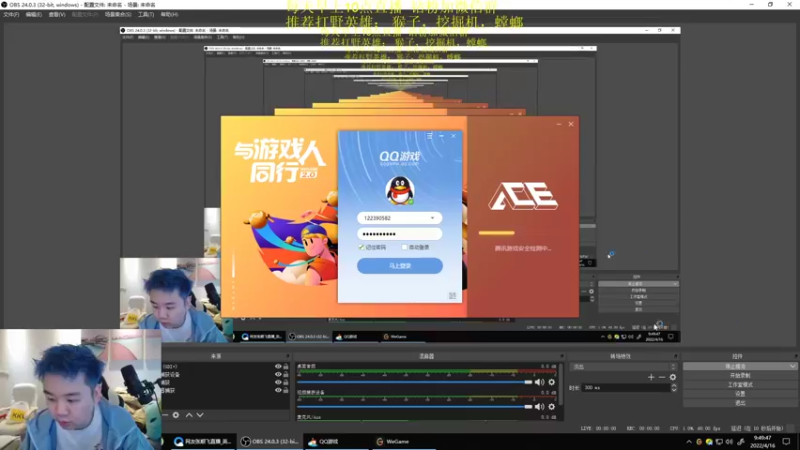Pop out the Mixer dock panel icon
Screen dimensions: 800x450
pyautogui.click(x=562, y=356)
